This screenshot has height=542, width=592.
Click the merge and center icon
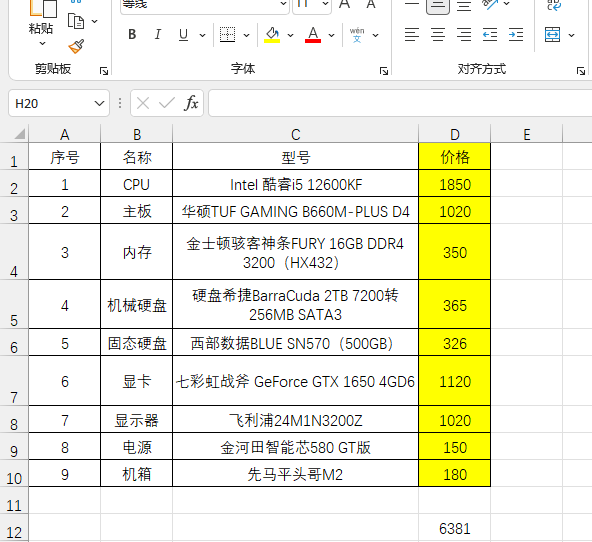[x=552, y=35]
